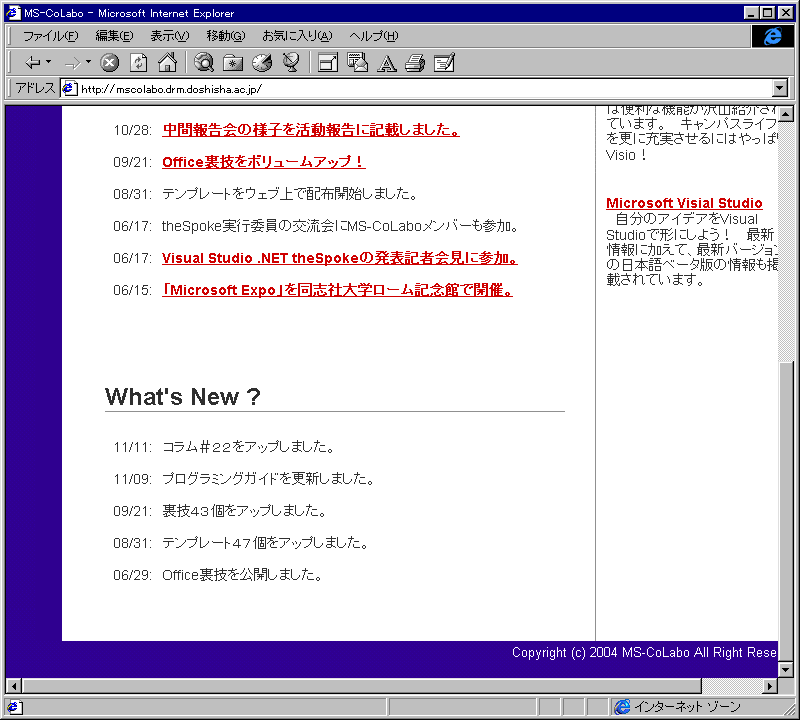800x720 pixels.
Task: Open the Search toolbar icon
Action: 204,63
